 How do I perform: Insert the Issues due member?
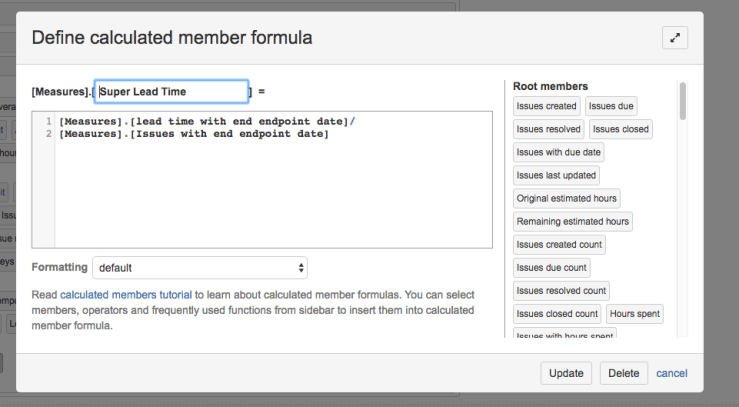[x=610, y=106]
